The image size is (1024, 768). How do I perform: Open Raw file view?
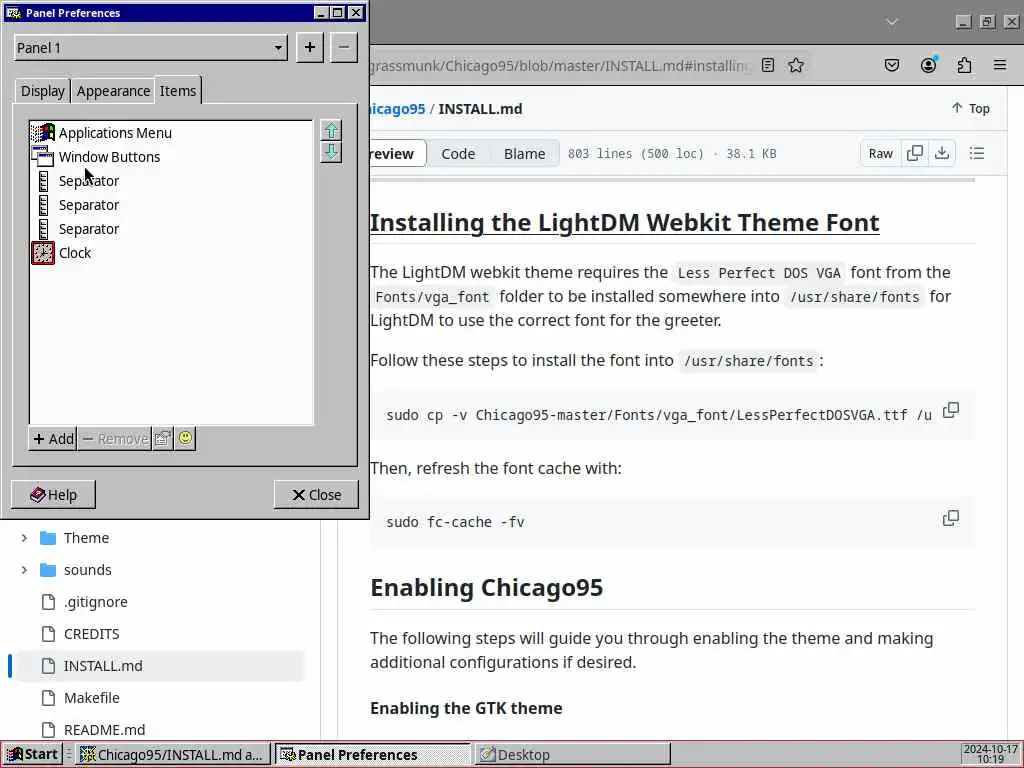pyautogui.click(x=880, y=153)
